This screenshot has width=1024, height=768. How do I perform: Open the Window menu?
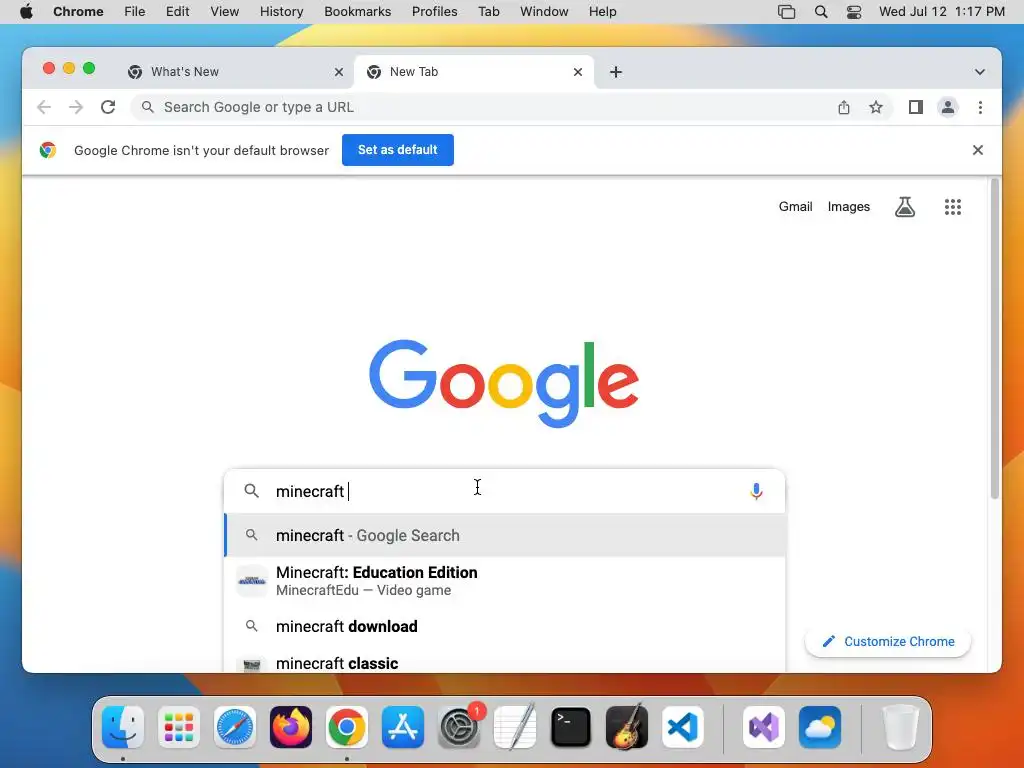click(544, 12)
